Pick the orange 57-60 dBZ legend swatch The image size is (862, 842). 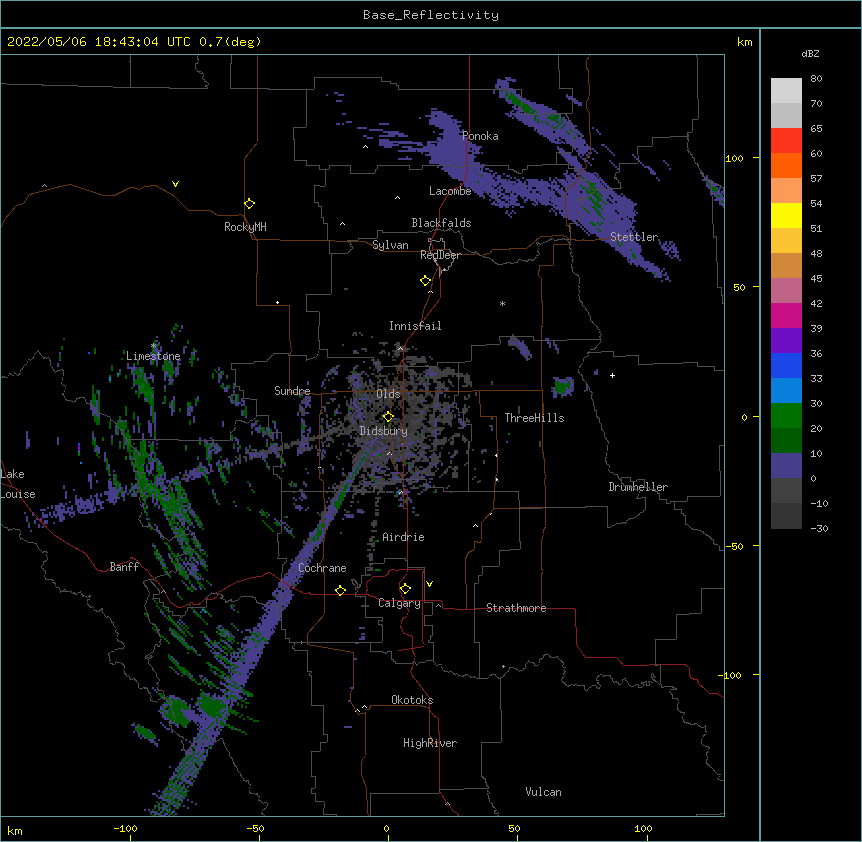pyautogui.click(x=786, y=165)
